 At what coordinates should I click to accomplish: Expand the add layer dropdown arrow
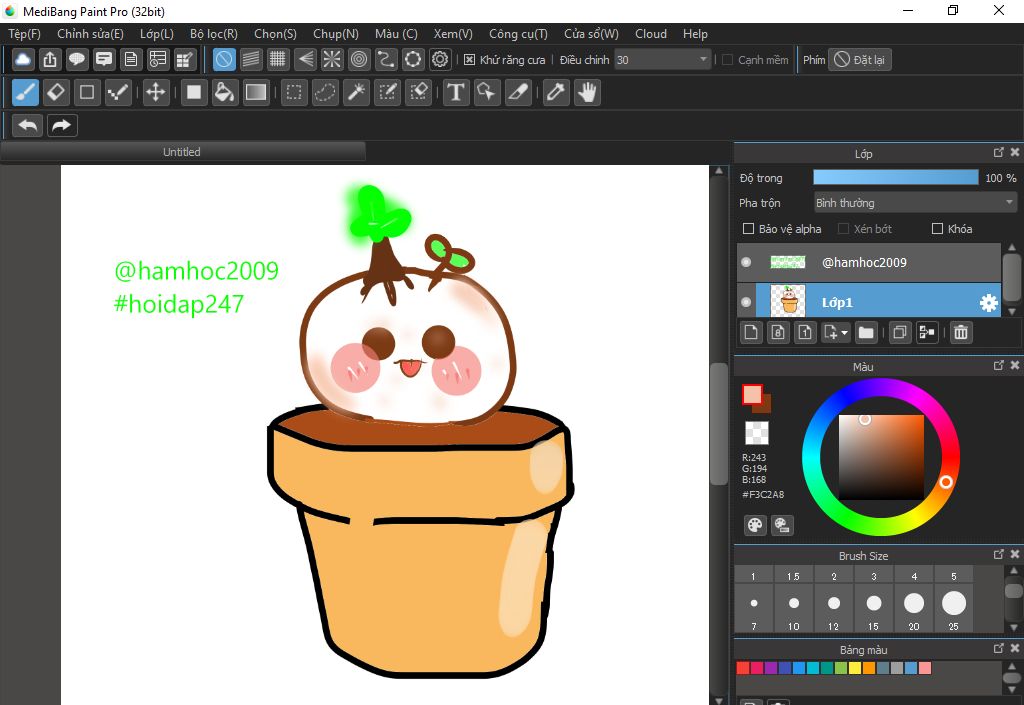tap(844, 333)
